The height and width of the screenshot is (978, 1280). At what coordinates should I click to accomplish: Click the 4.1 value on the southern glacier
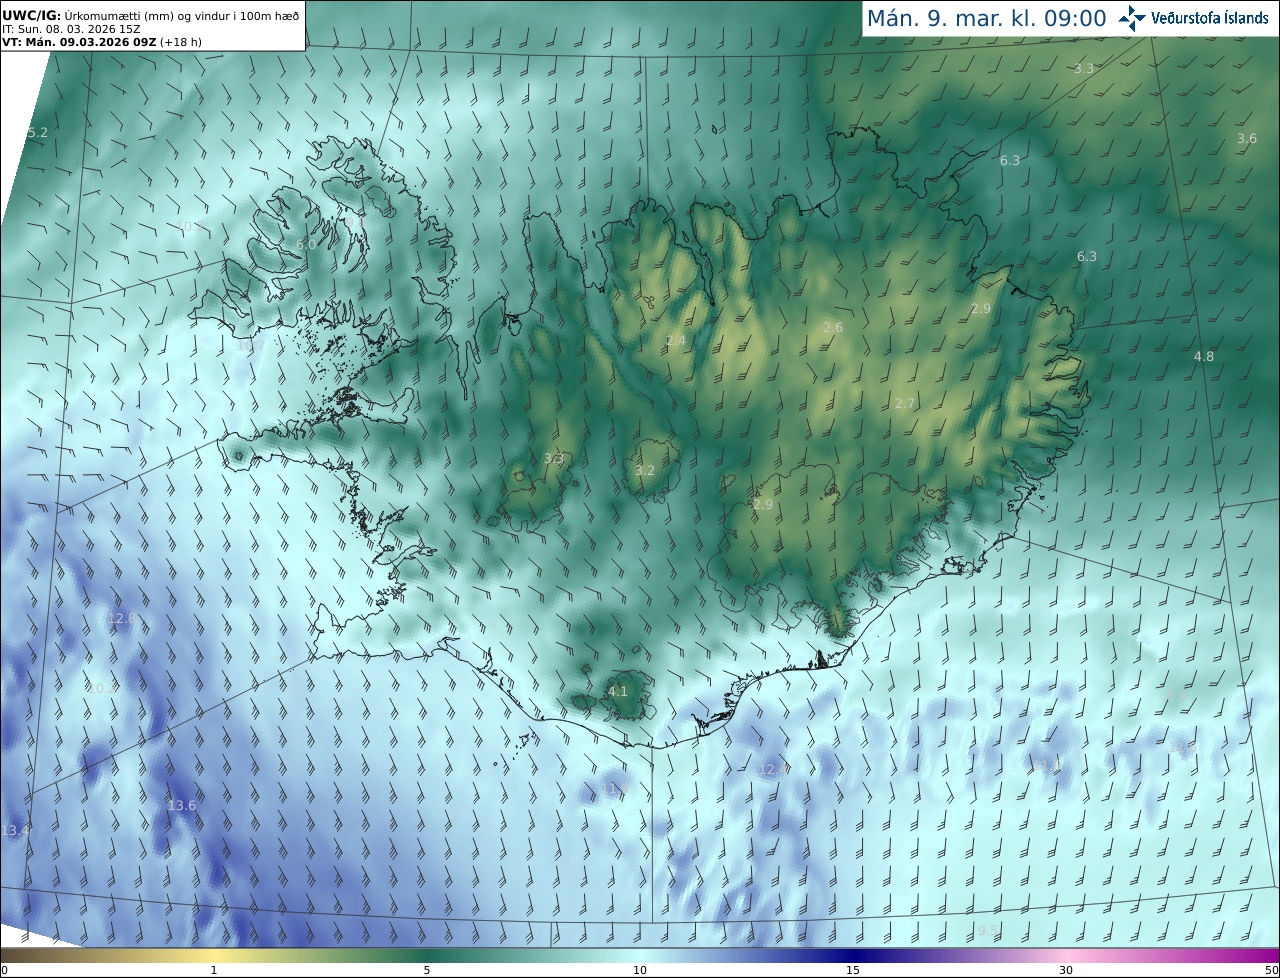click(618, 692)
